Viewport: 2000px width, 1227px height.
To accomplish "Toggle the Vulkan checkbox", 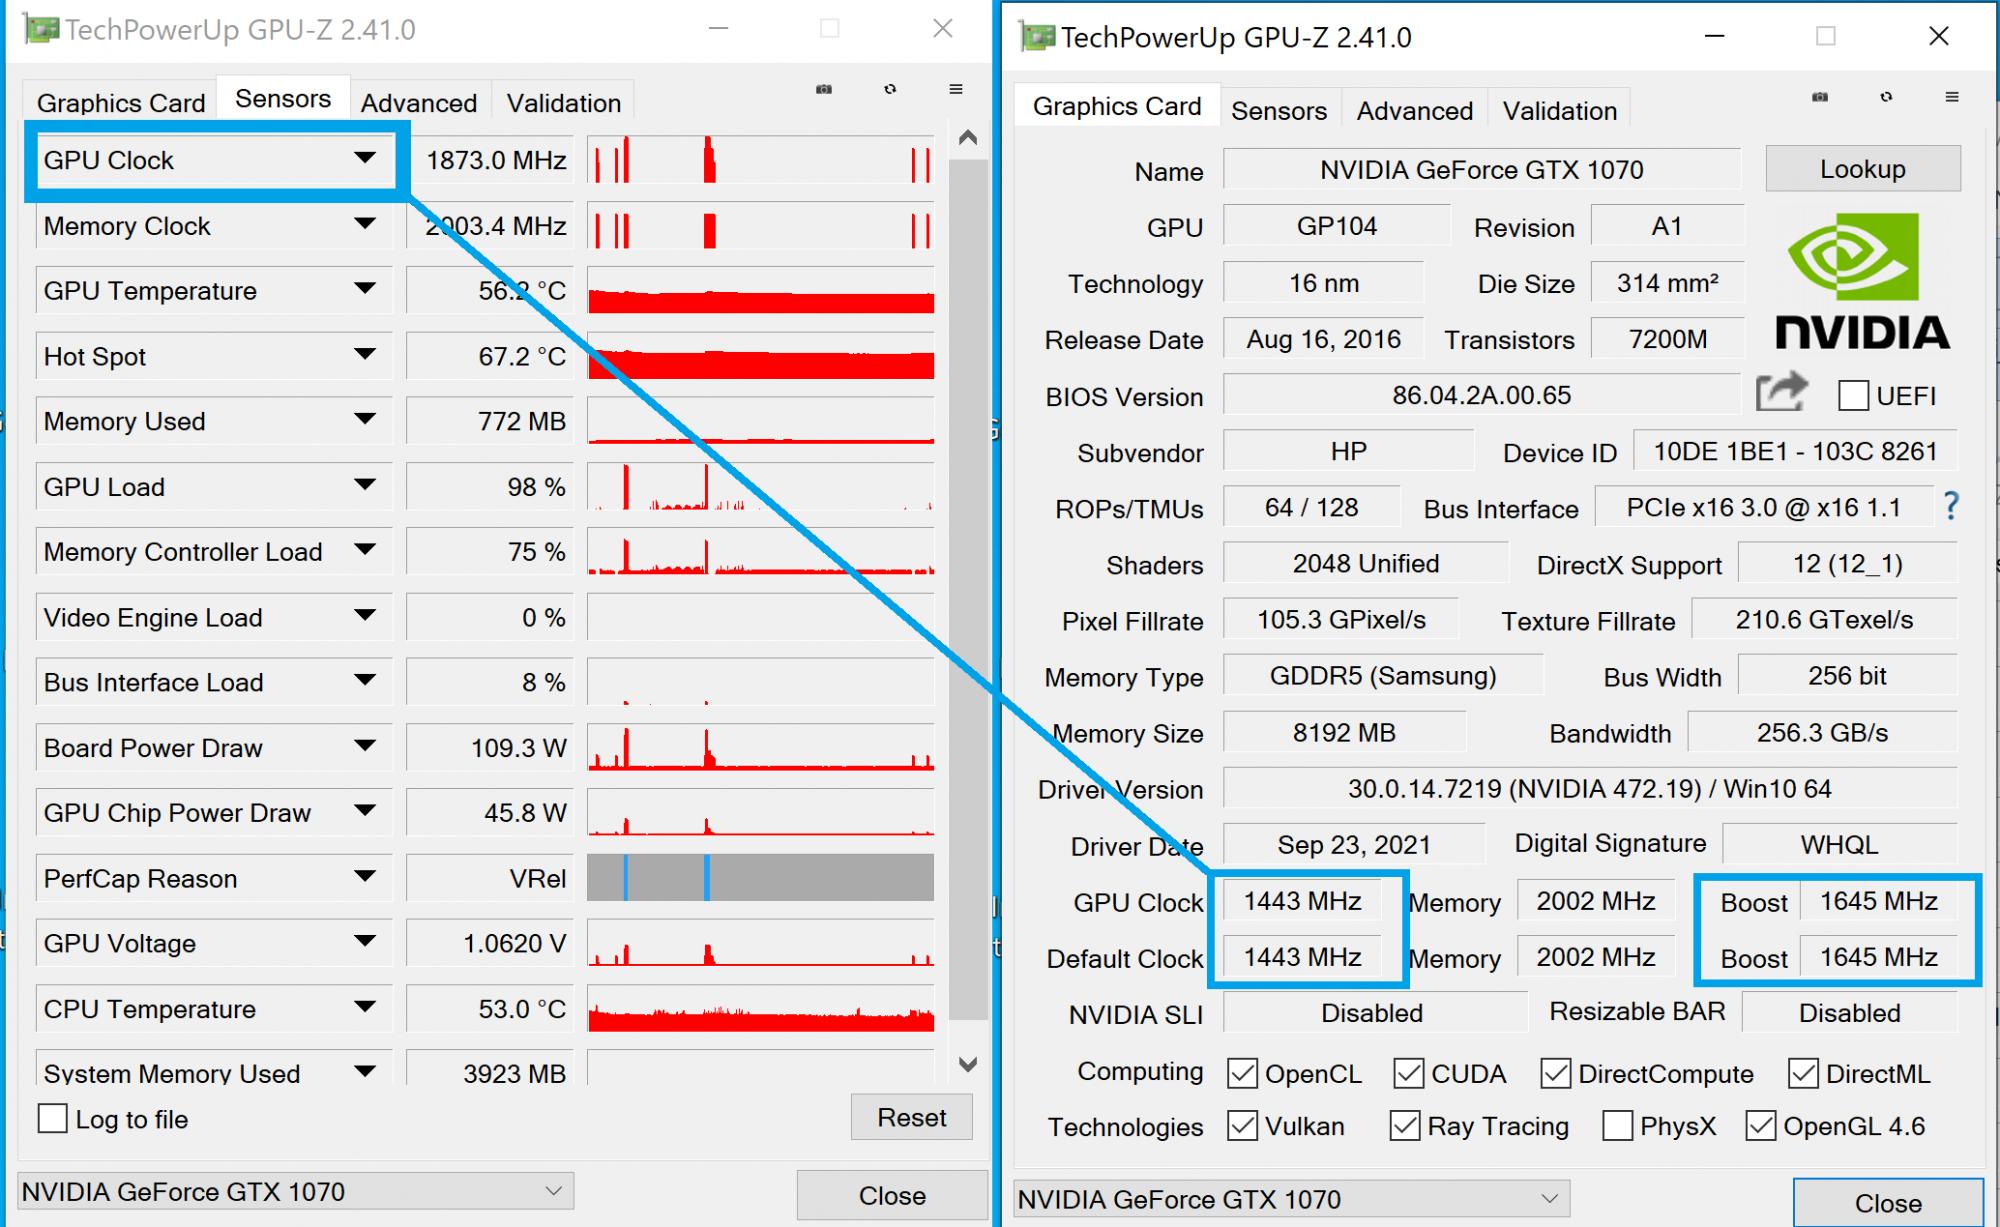I will [1242, 1125].
